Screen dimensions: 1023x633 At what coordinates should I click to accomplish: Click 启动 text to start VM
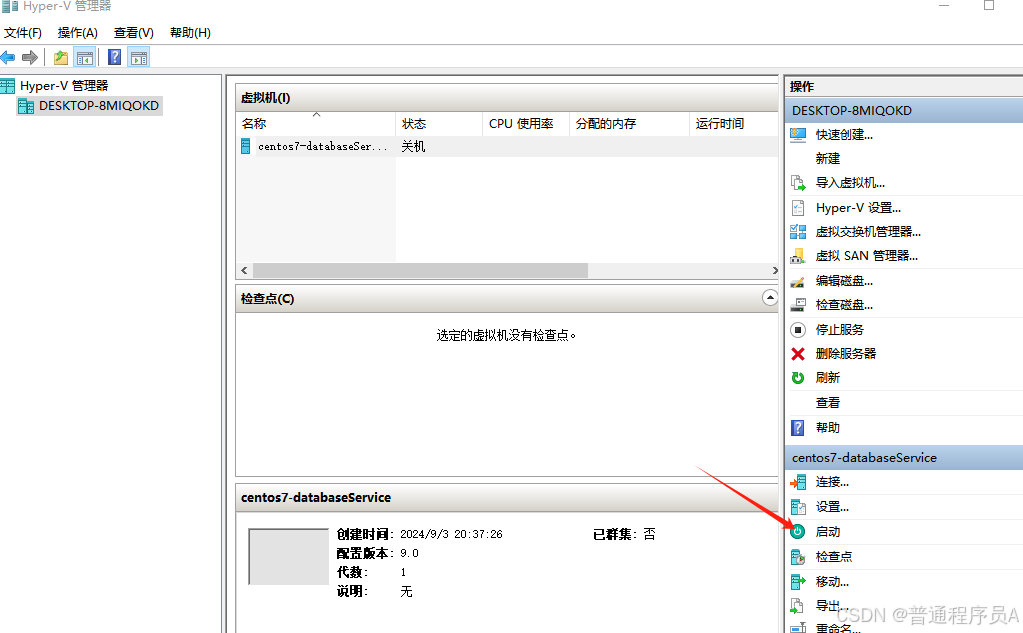pos(827,532)
